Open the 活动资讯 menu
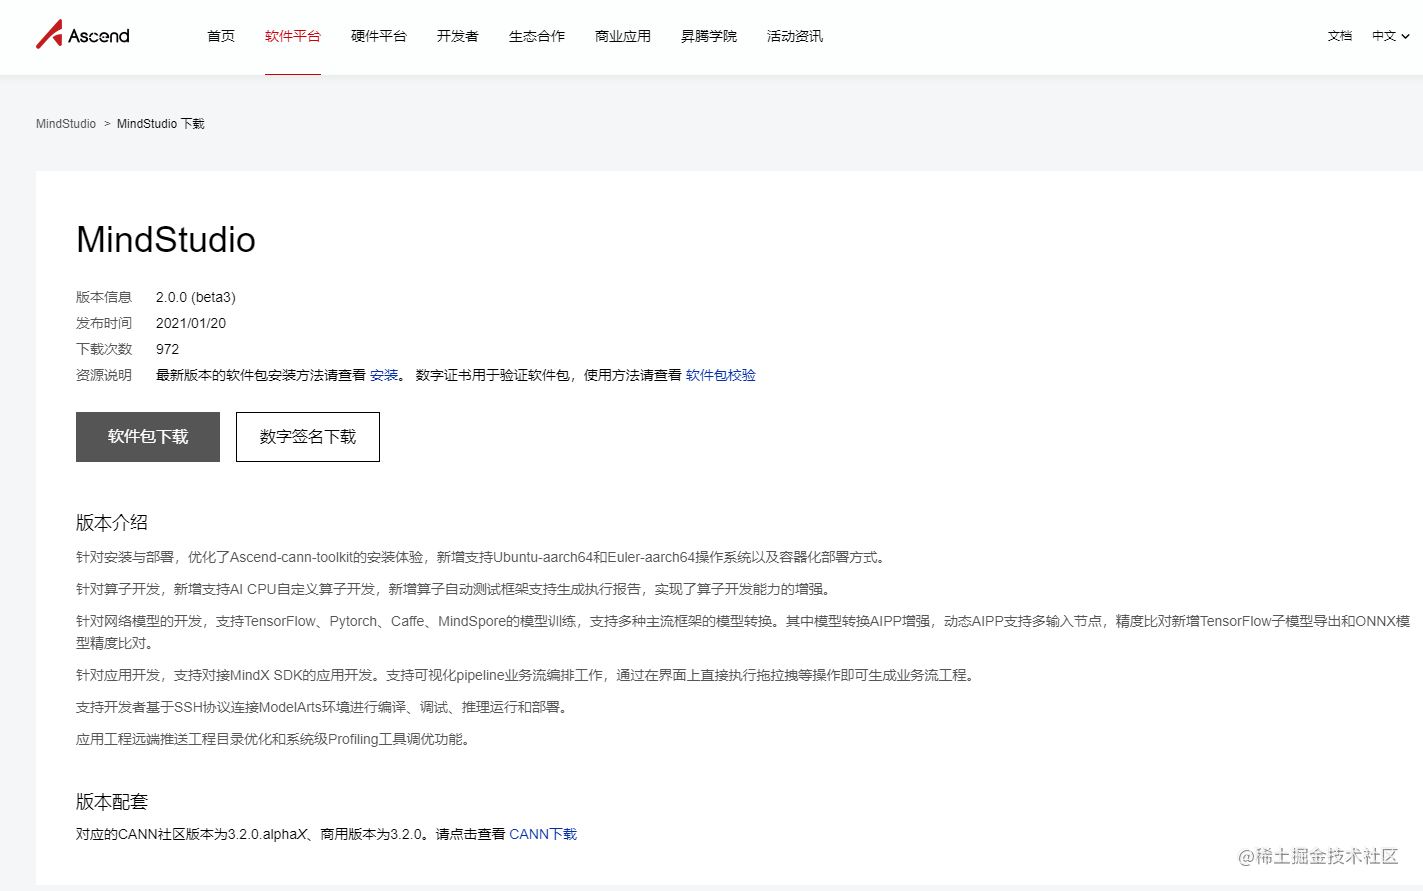 tap(795, 36)
